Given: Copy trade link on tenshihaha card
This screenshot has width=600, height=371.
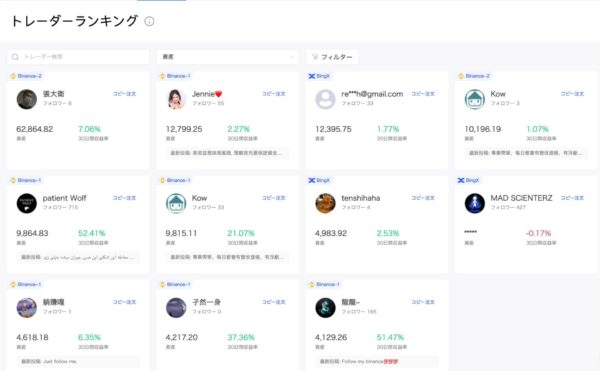Looking at the screenshot, I should pyautogui.click(x=423, y=198).
